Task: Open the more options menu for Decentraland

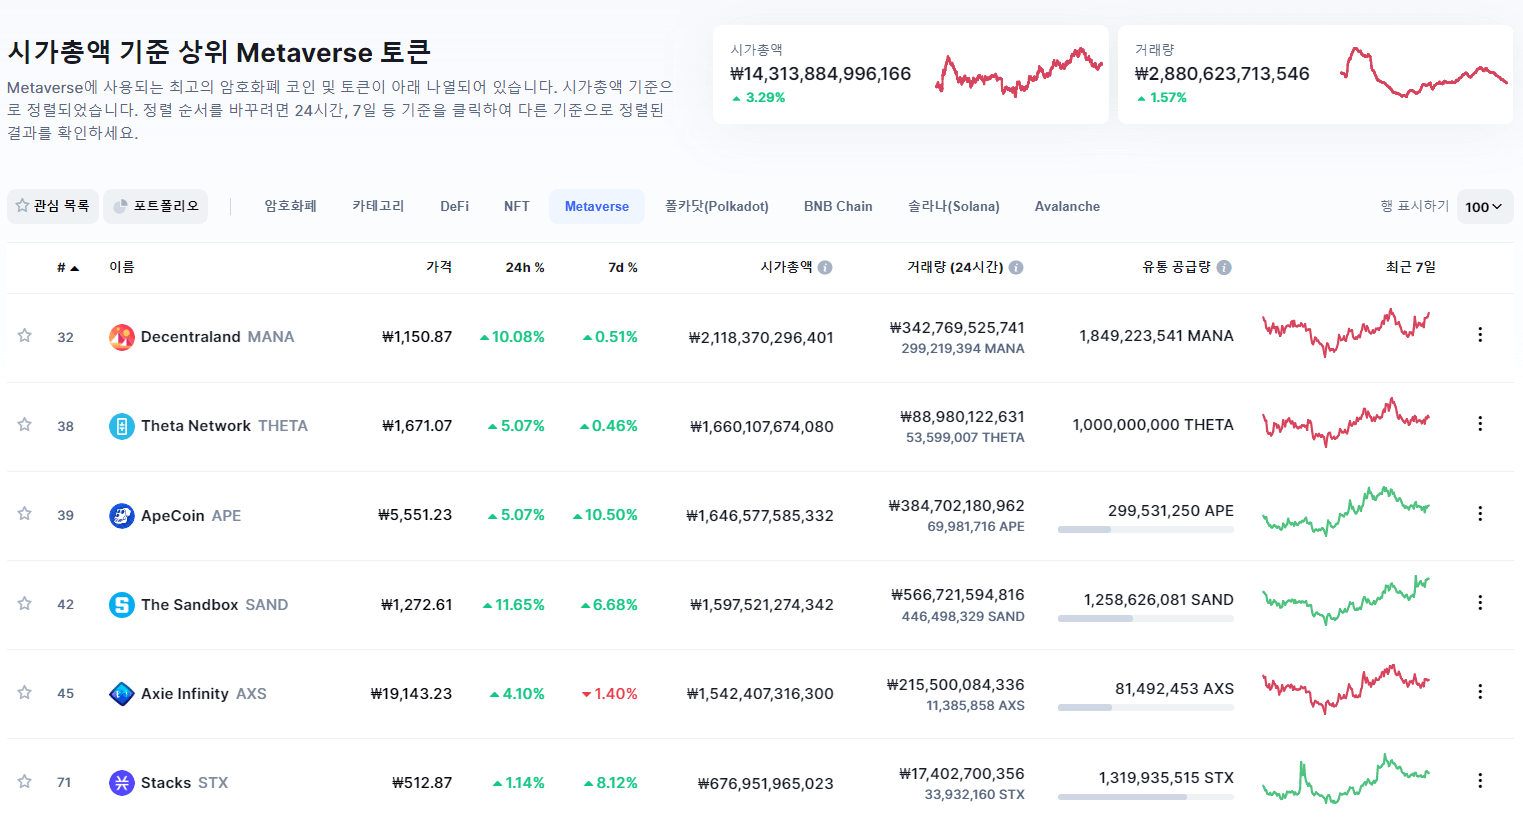Action: (1480, 335)
